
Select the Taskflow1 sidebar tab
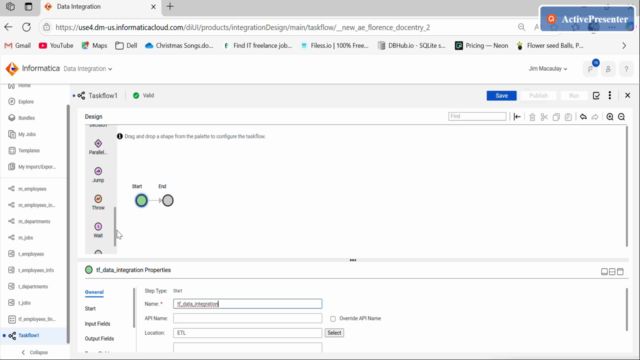pos(33,336)
